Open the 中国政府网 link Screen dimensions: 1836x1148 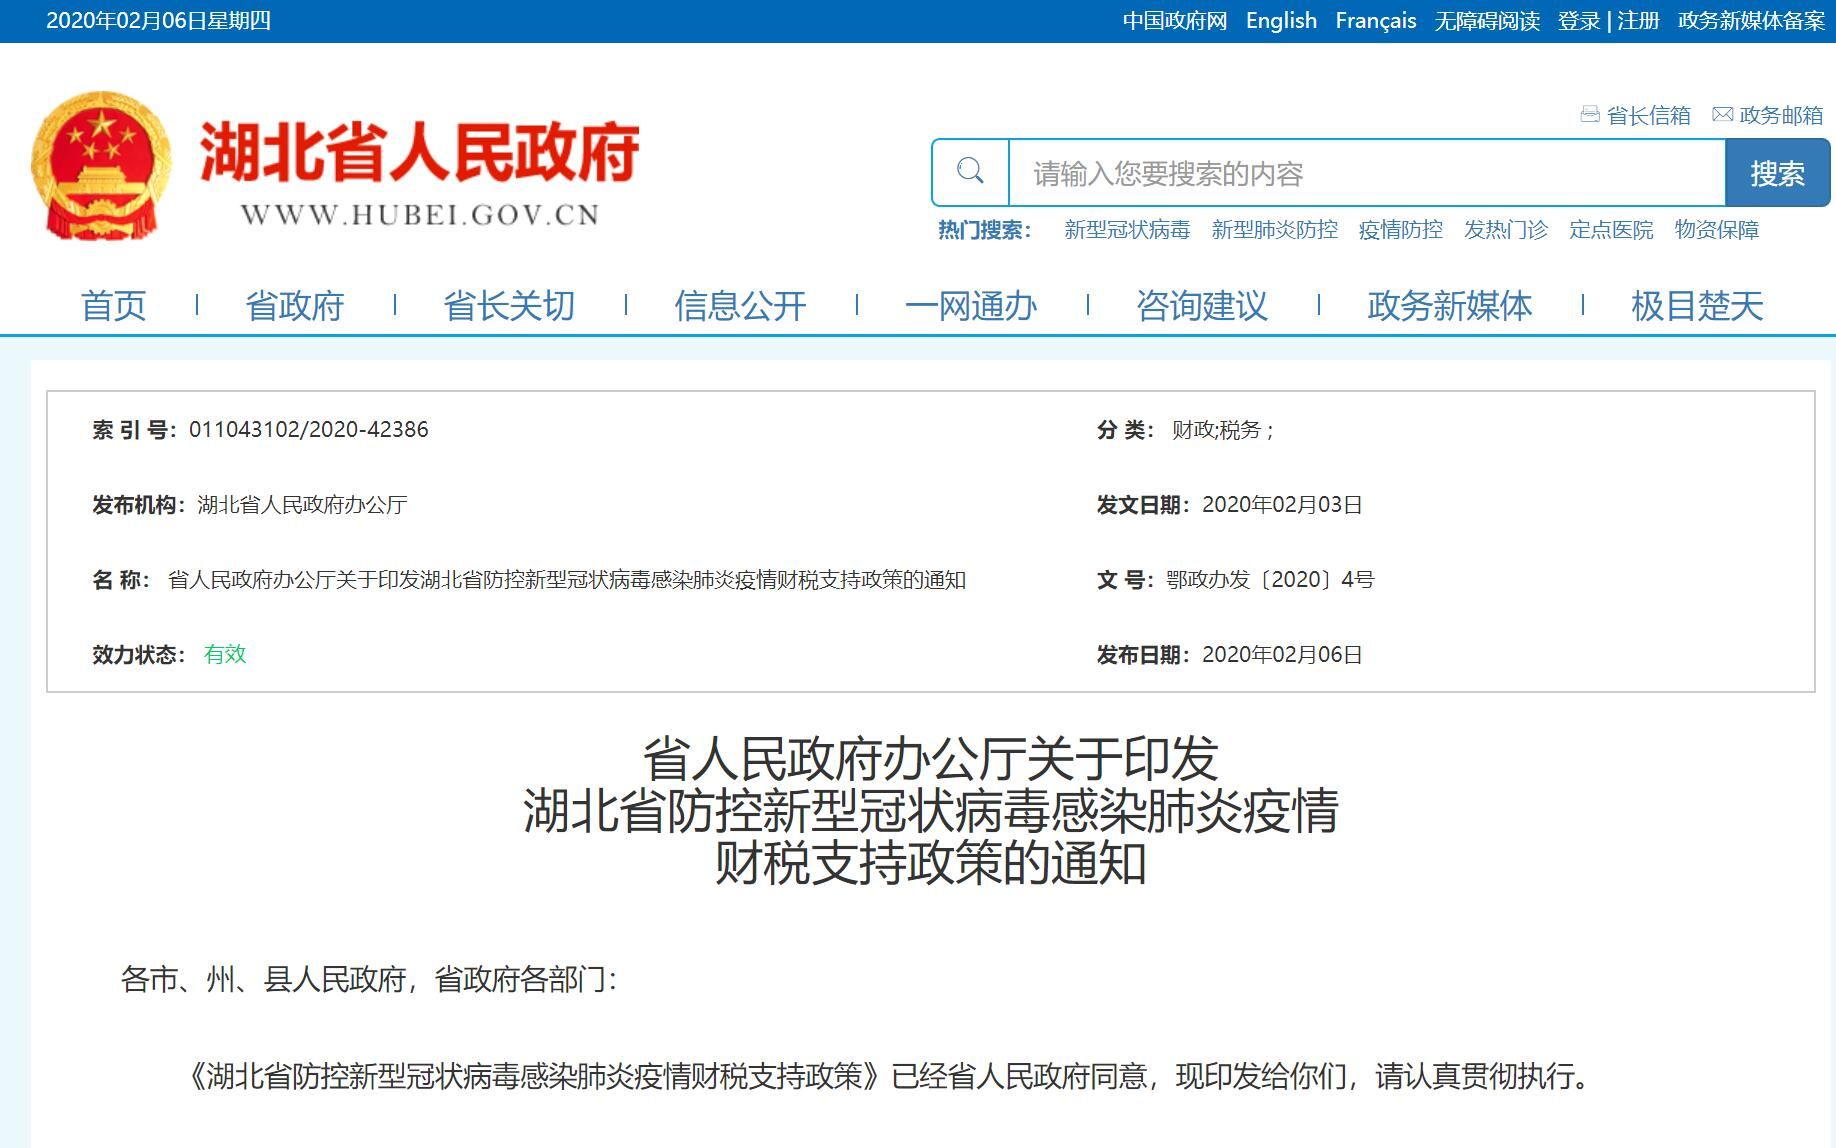(1174, 21)
